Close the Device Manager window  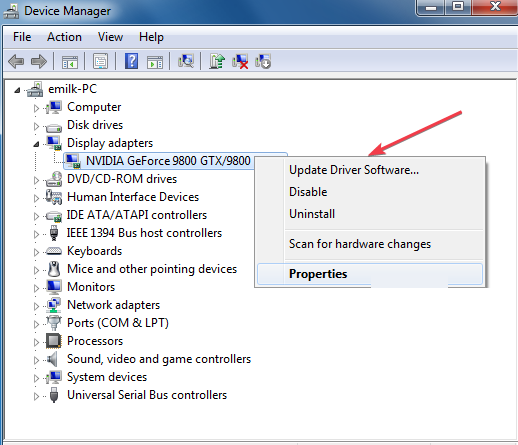(495, 7)
